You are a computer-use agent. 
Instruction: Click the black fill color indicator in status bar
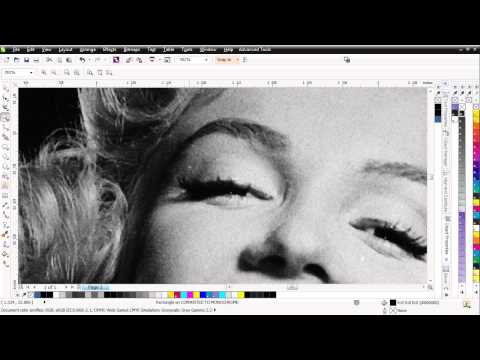coord(393,303)
